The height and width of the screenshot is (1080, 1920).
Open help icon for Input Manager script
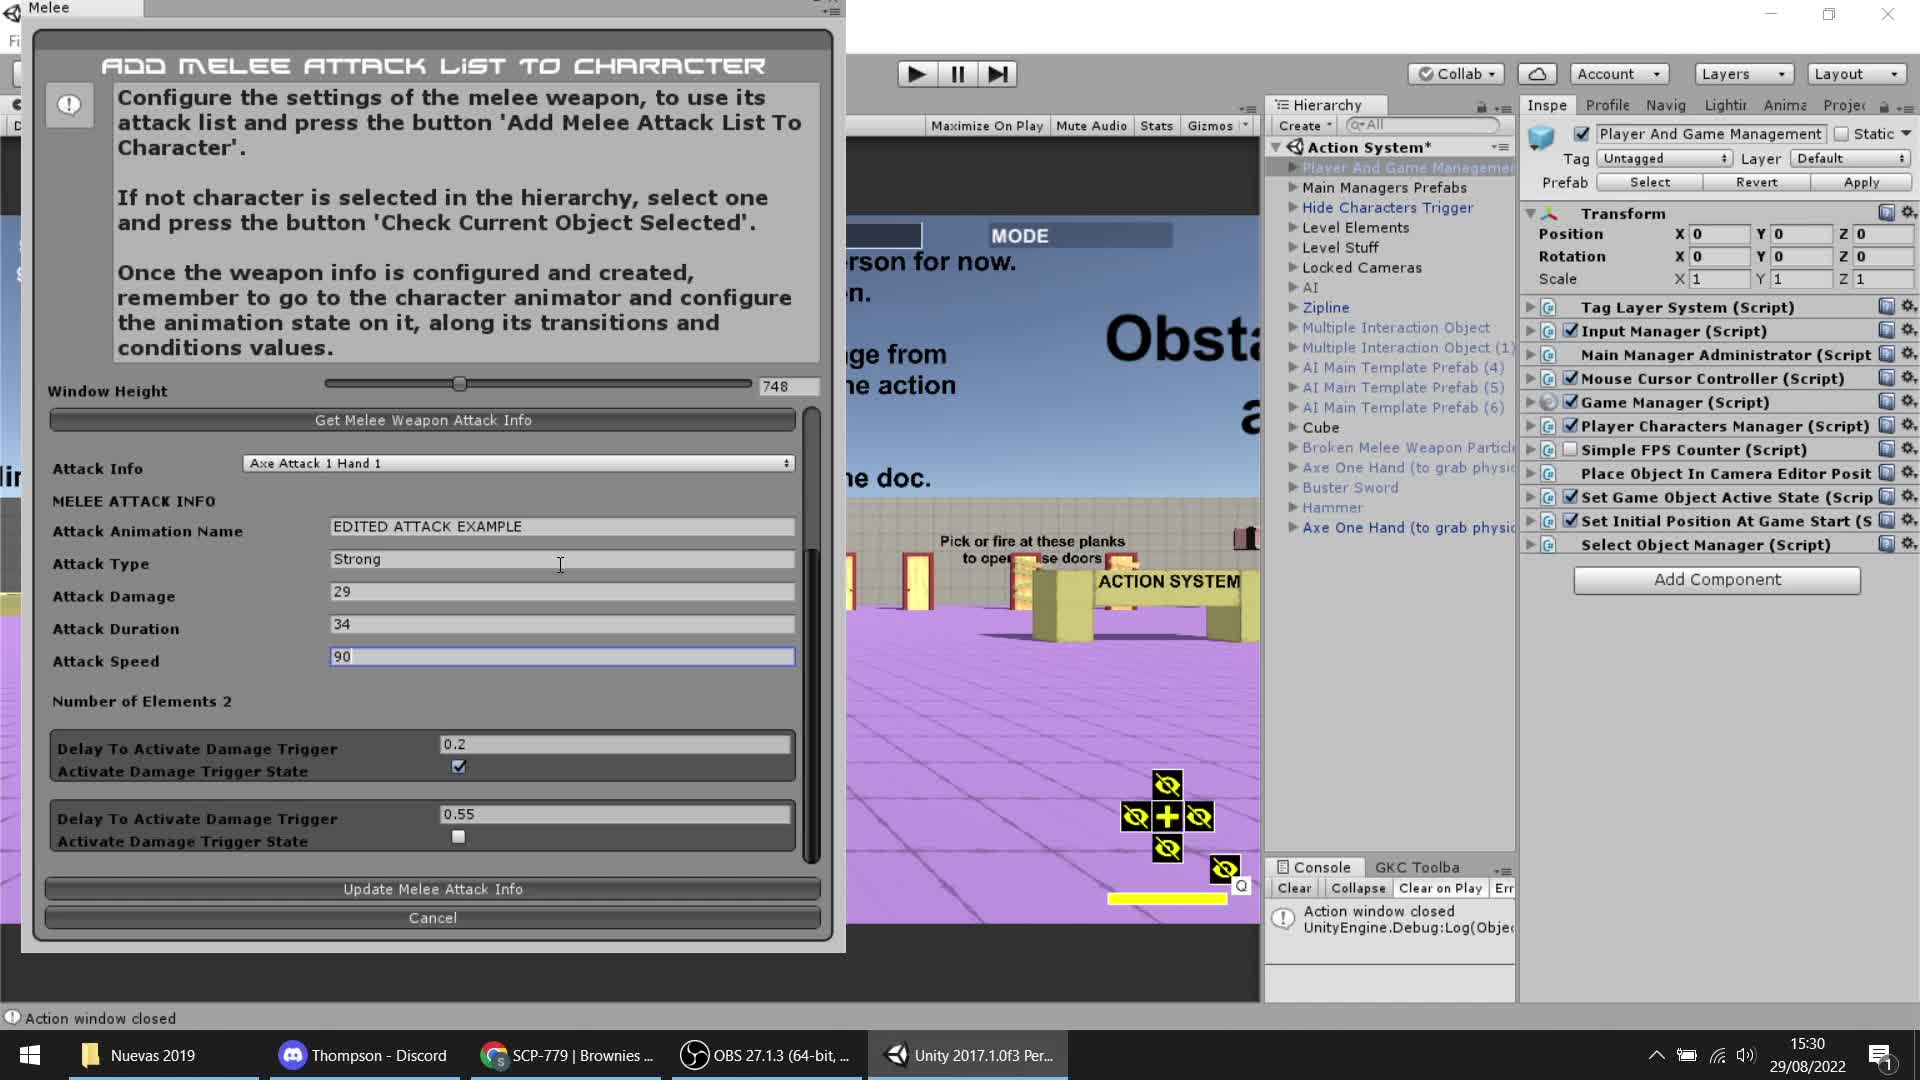tap(1886, 331)
